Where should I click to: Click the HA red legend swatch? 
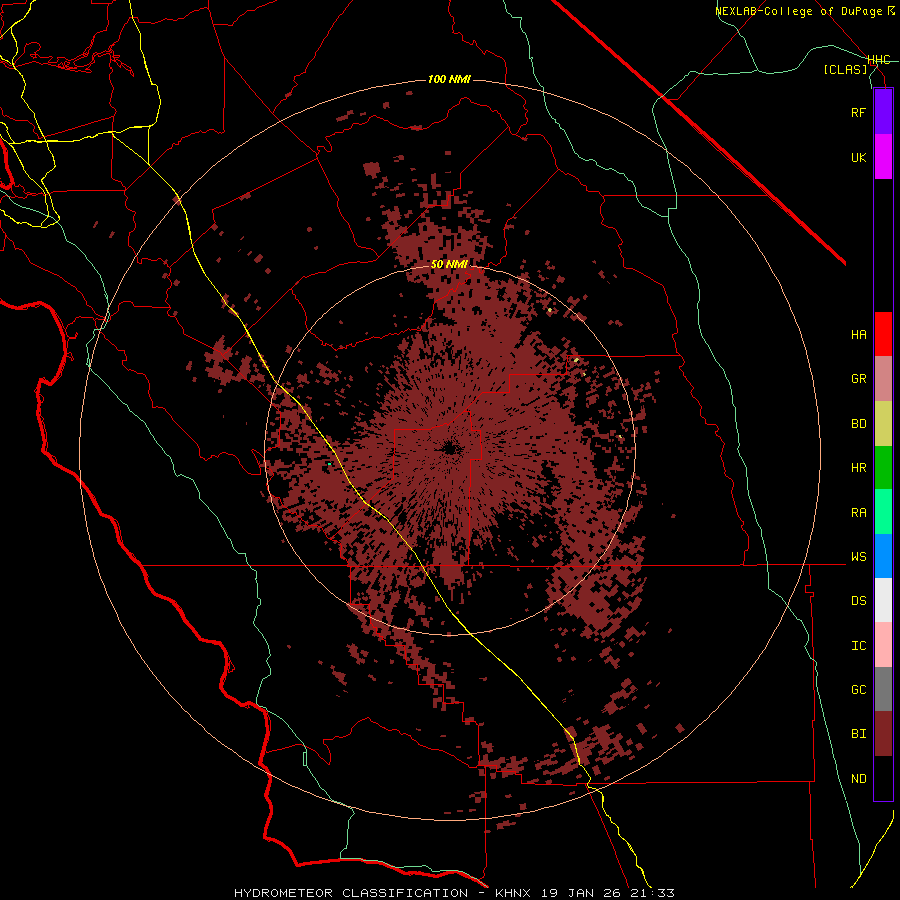pos(883,334)
